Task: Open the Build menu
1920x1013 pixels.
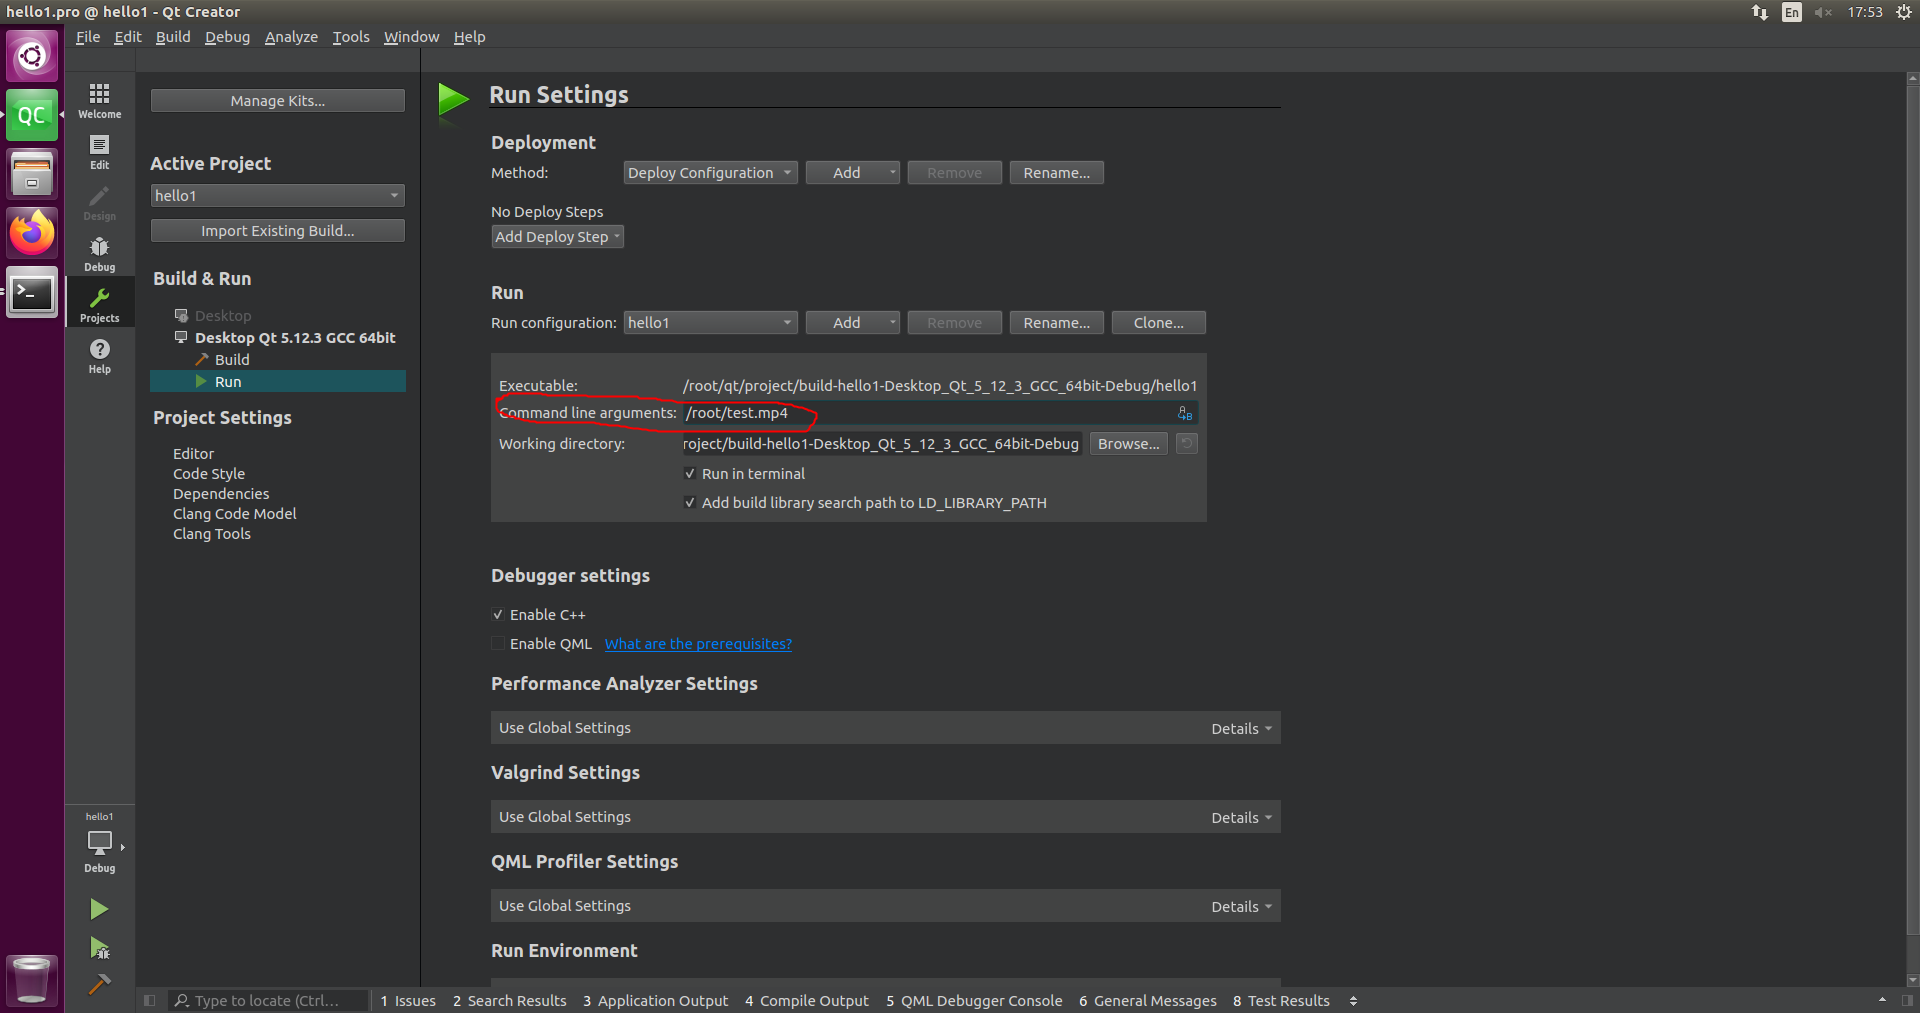Action: (x=173, y=37)
